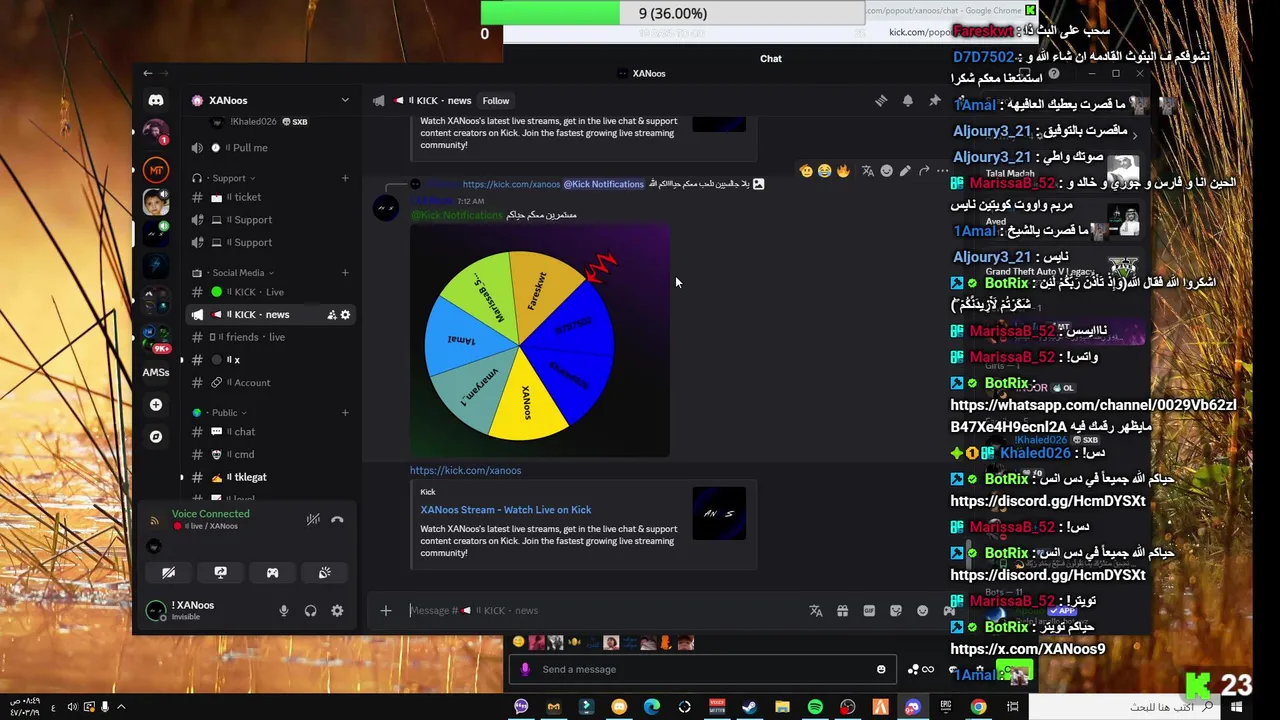Image resolution: width=1280 pixels, height=720 pixels.
Task: Go back with Discord arrow
Action: click(x=147, y=73)
